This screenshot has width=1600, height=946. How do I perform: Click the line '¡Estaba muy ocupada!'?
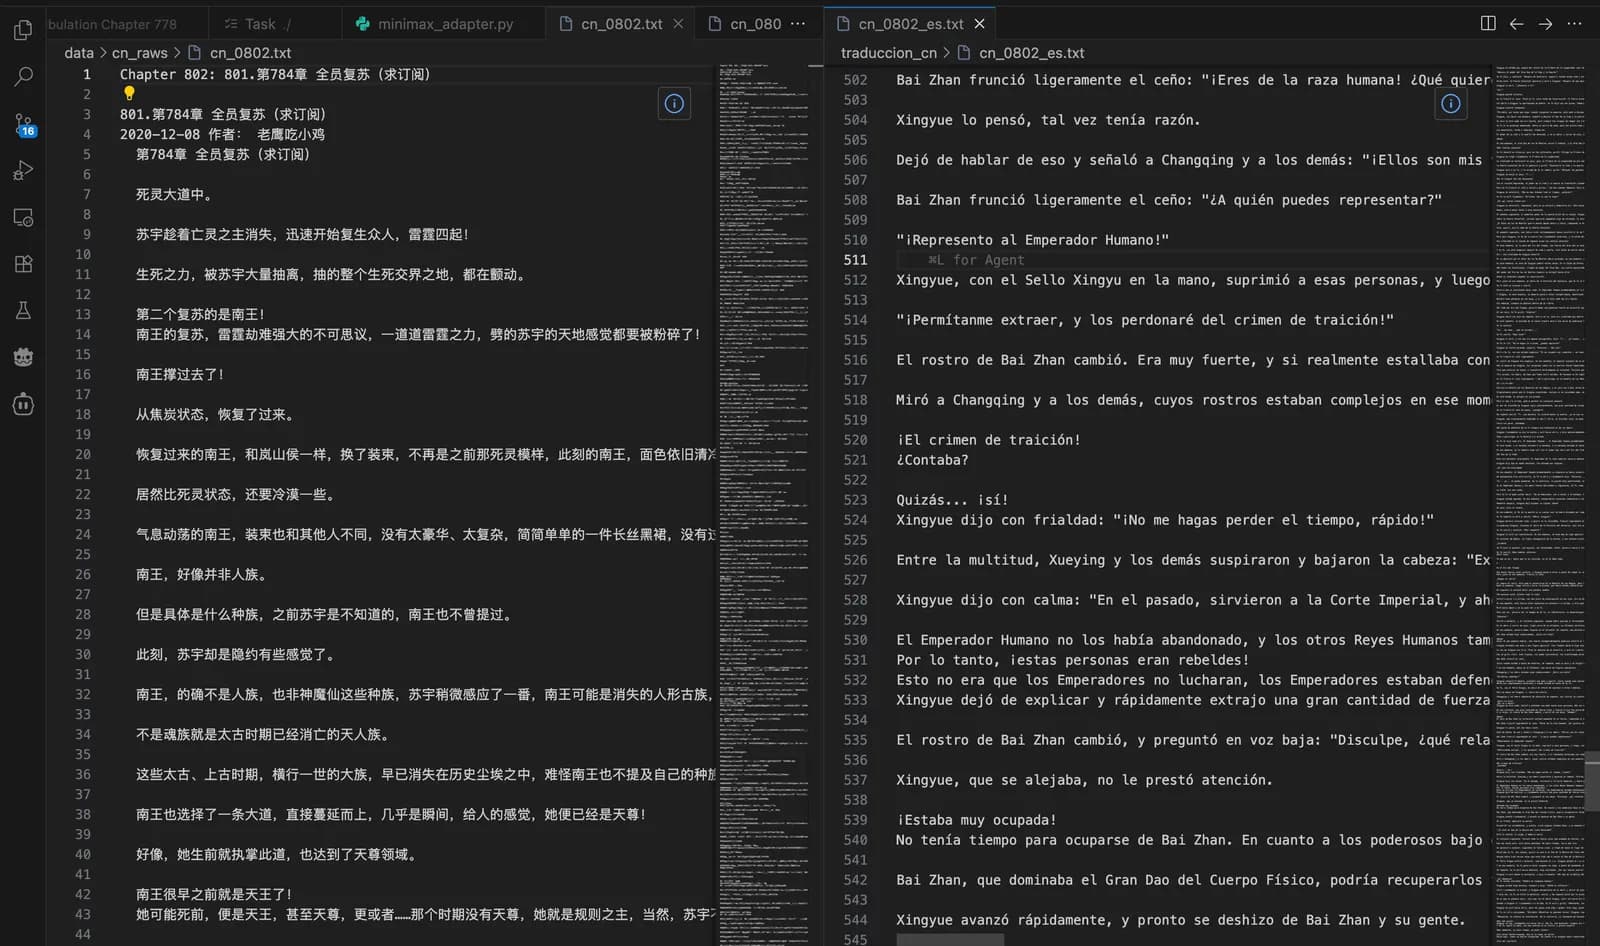(x=976, y=820)
